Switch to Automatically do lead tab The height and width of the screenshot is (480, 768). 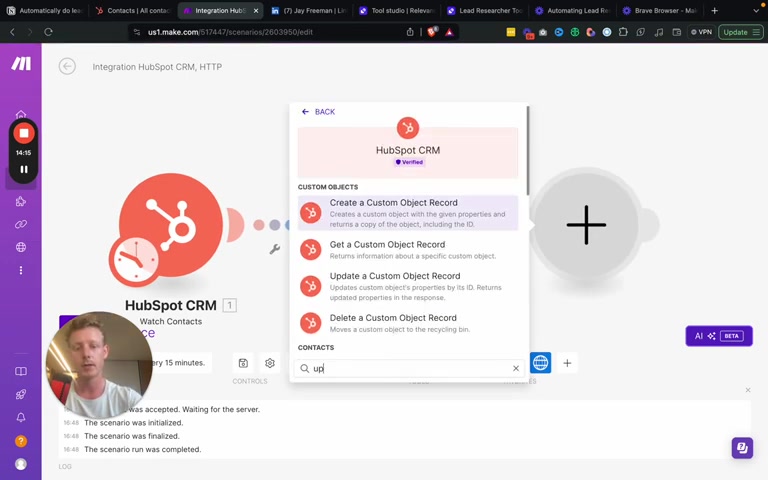pyautogui.click(x=45, y=10)
